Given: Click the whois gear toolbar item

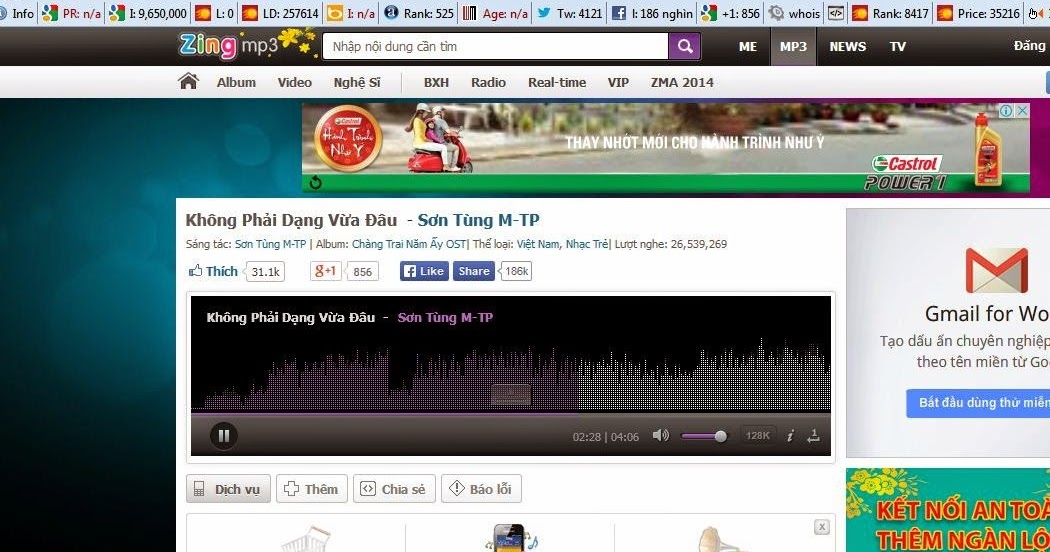Looking at the screenshot, I should coord(794,13).
